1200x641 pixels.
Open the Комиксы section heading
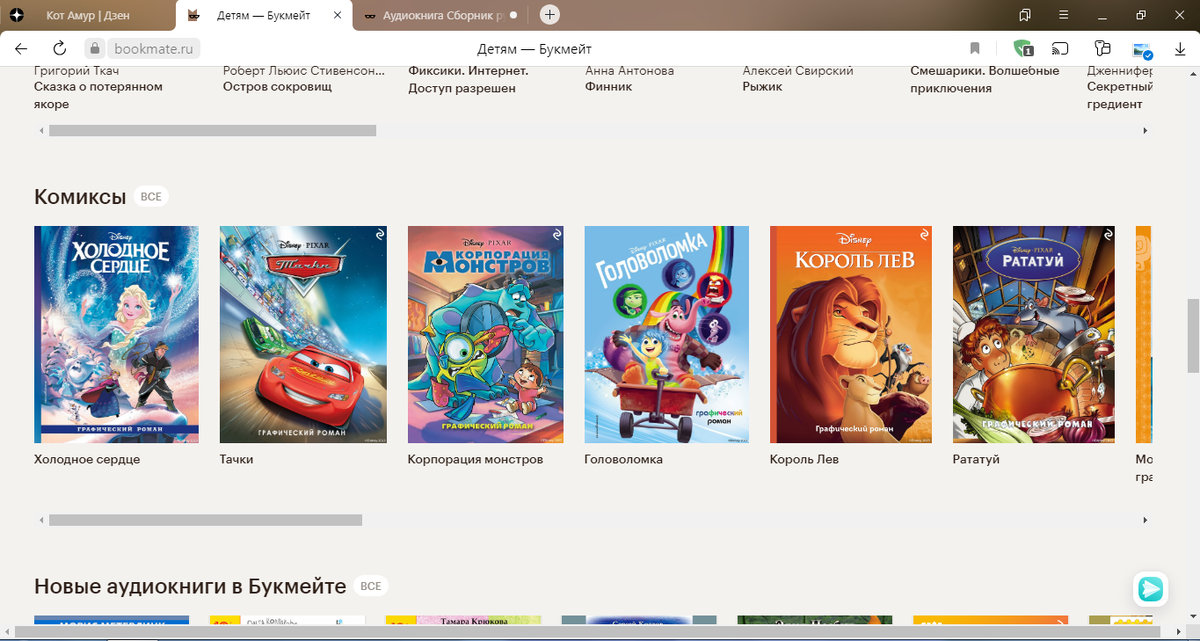click(80, 196)
